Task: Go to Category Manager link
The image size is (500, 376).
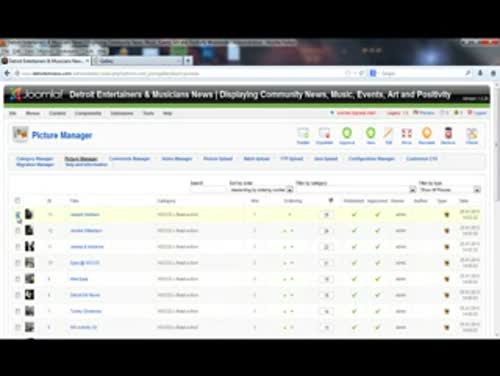Action: click(35, 159)
